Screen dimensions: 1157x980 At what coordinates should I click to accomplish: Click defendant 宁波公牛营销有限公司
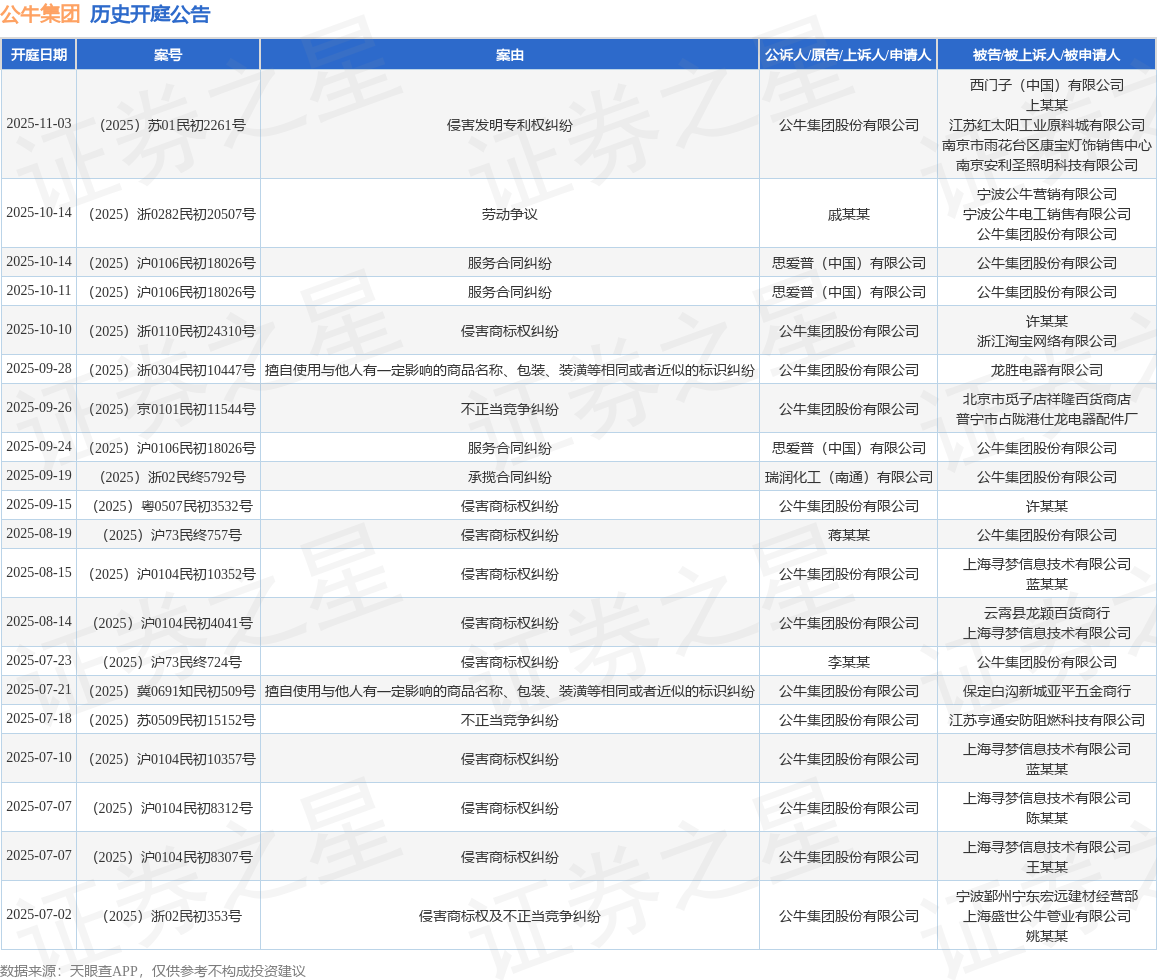[x=1047, y=194]
